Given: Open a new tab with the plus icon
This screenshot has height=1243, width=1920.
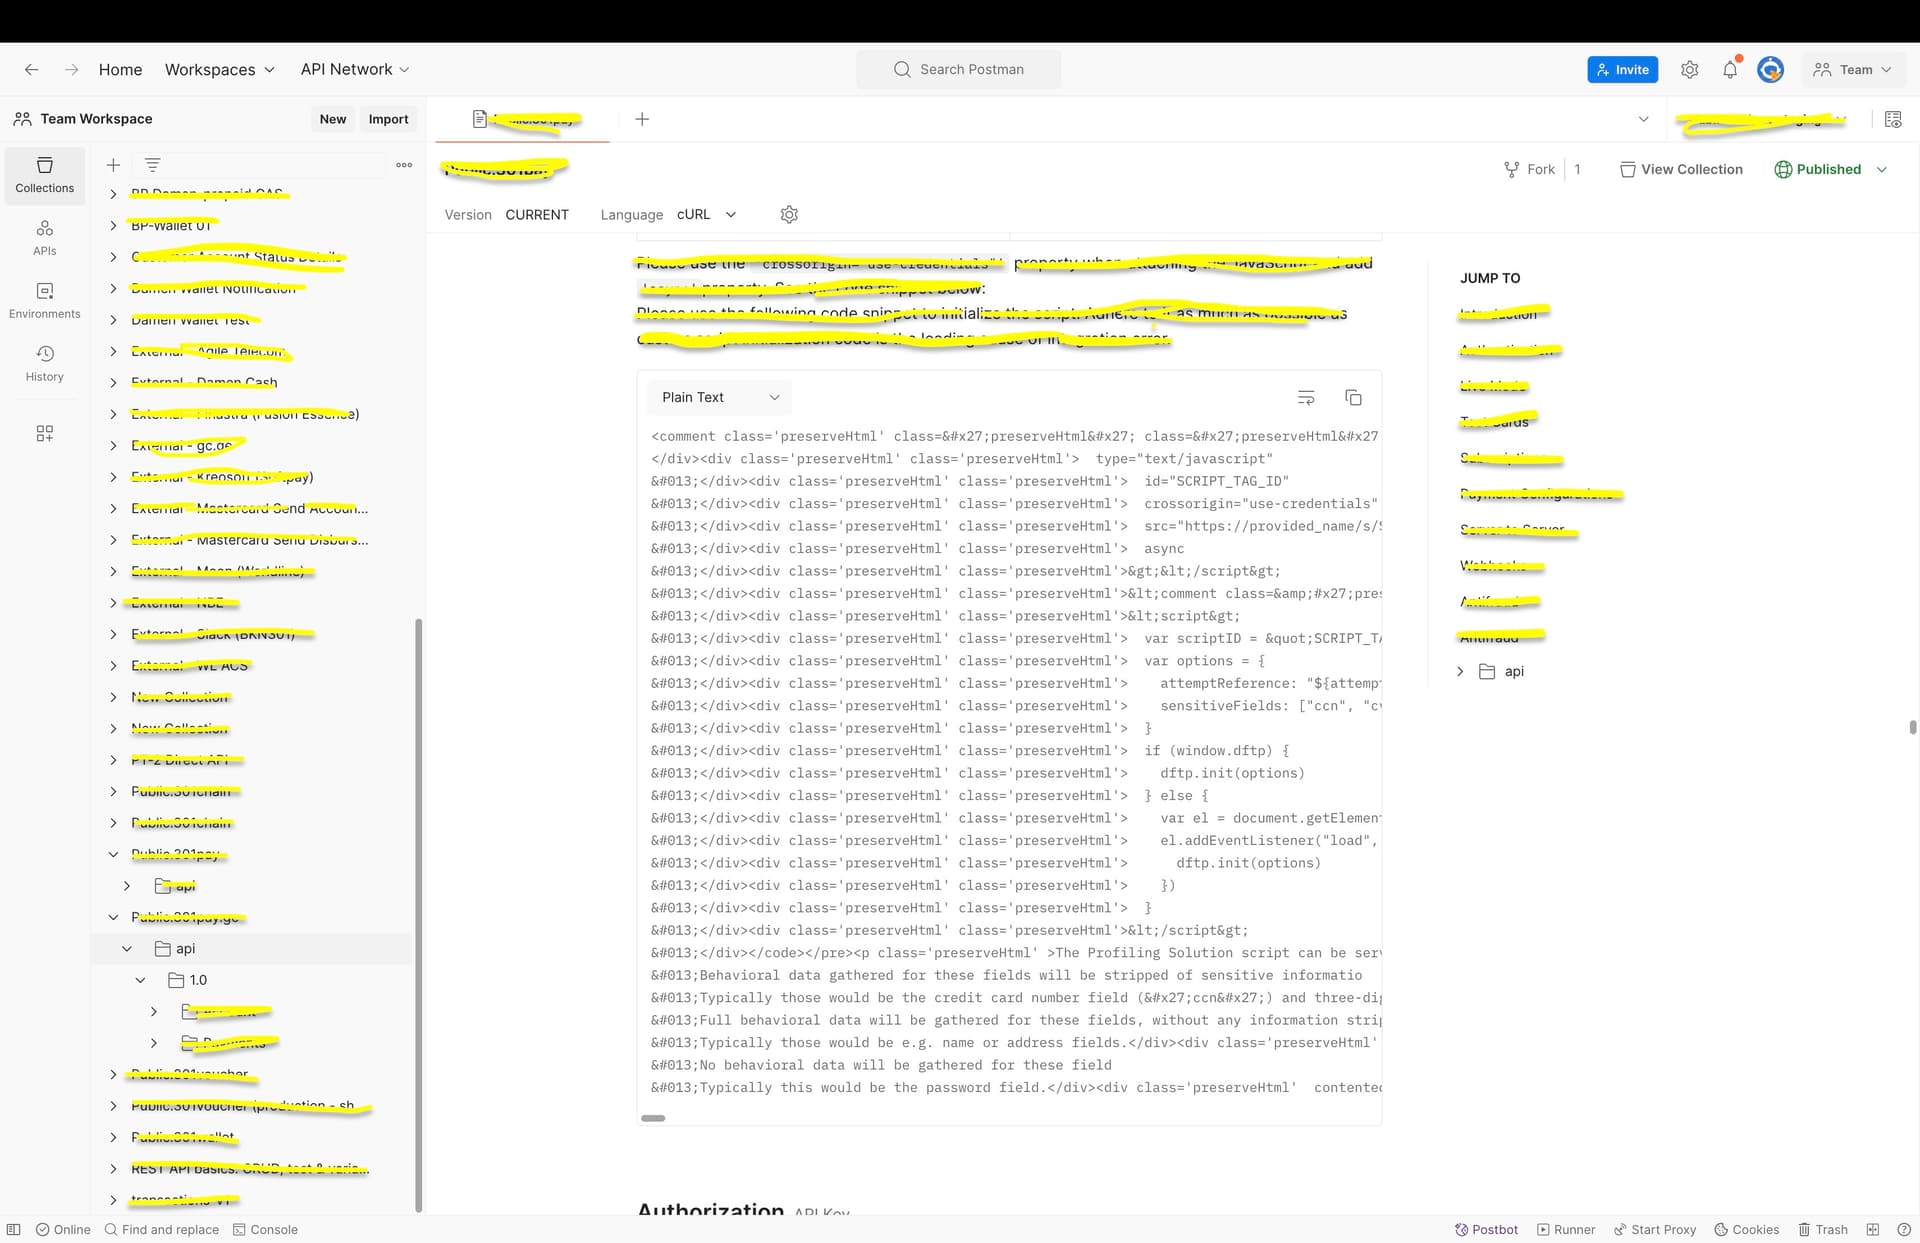Looking at the screenshot, I should [642, 119].
